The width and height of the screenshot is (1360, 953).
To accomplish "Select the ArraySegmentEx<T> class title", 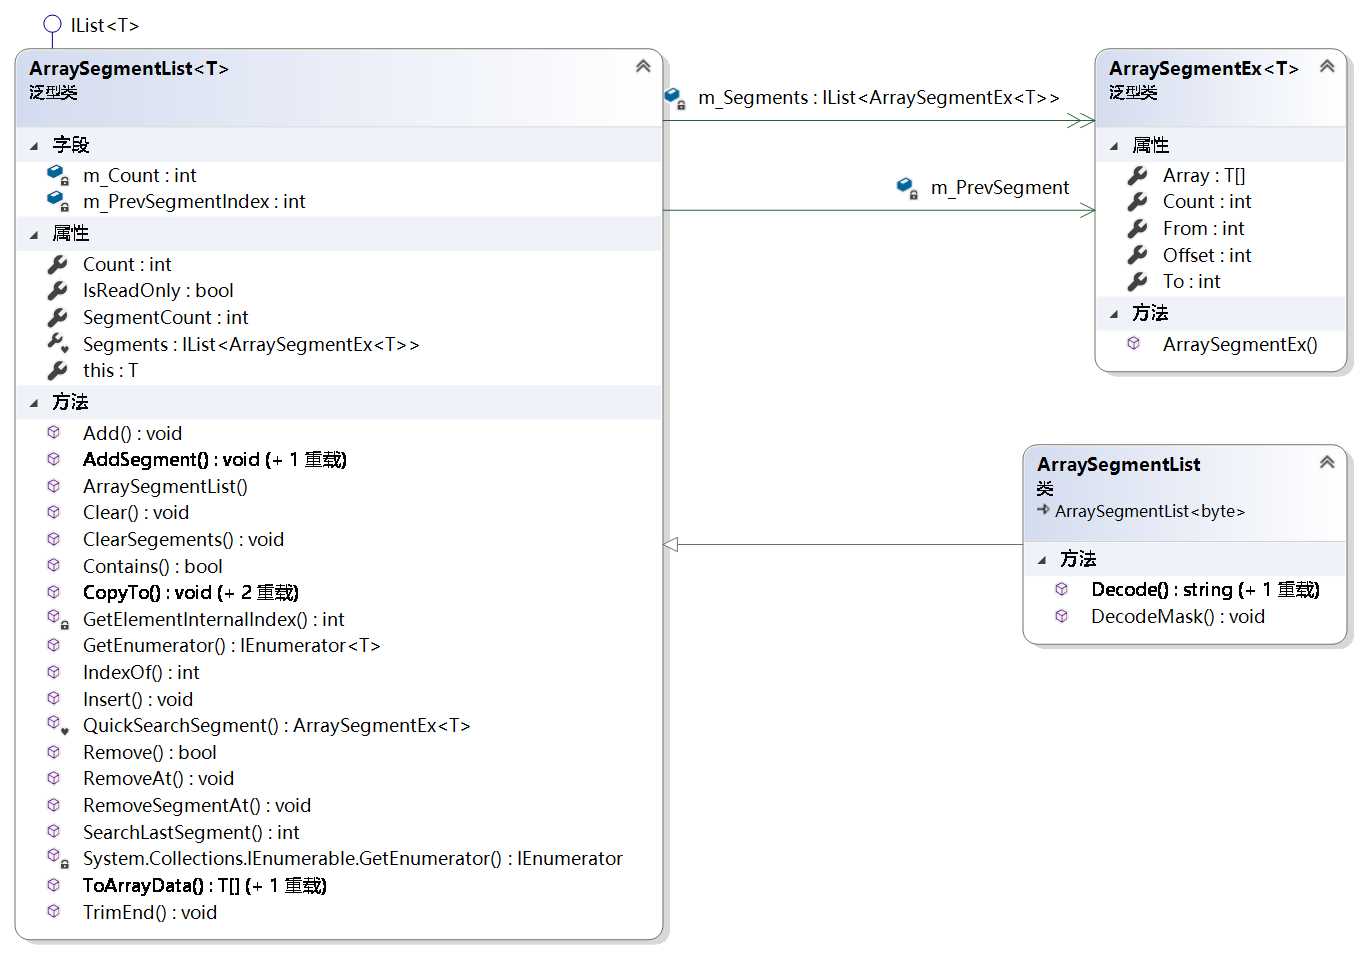I will tap(1203, 68).
